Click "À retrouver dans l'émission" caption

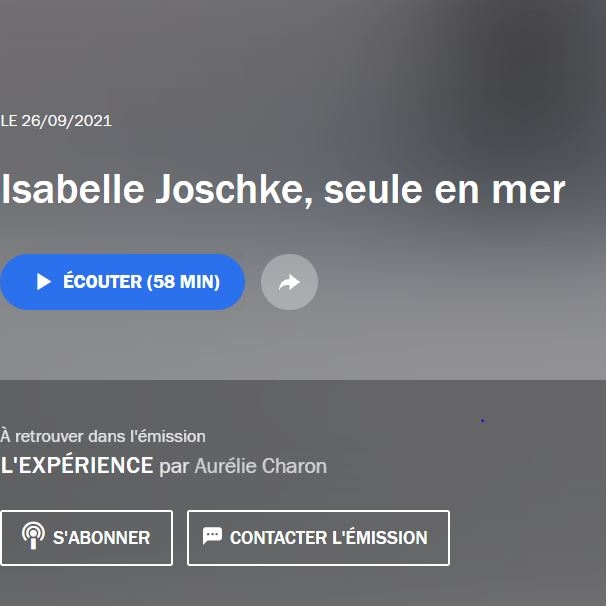pyautogui.click(x=103, y=436)
